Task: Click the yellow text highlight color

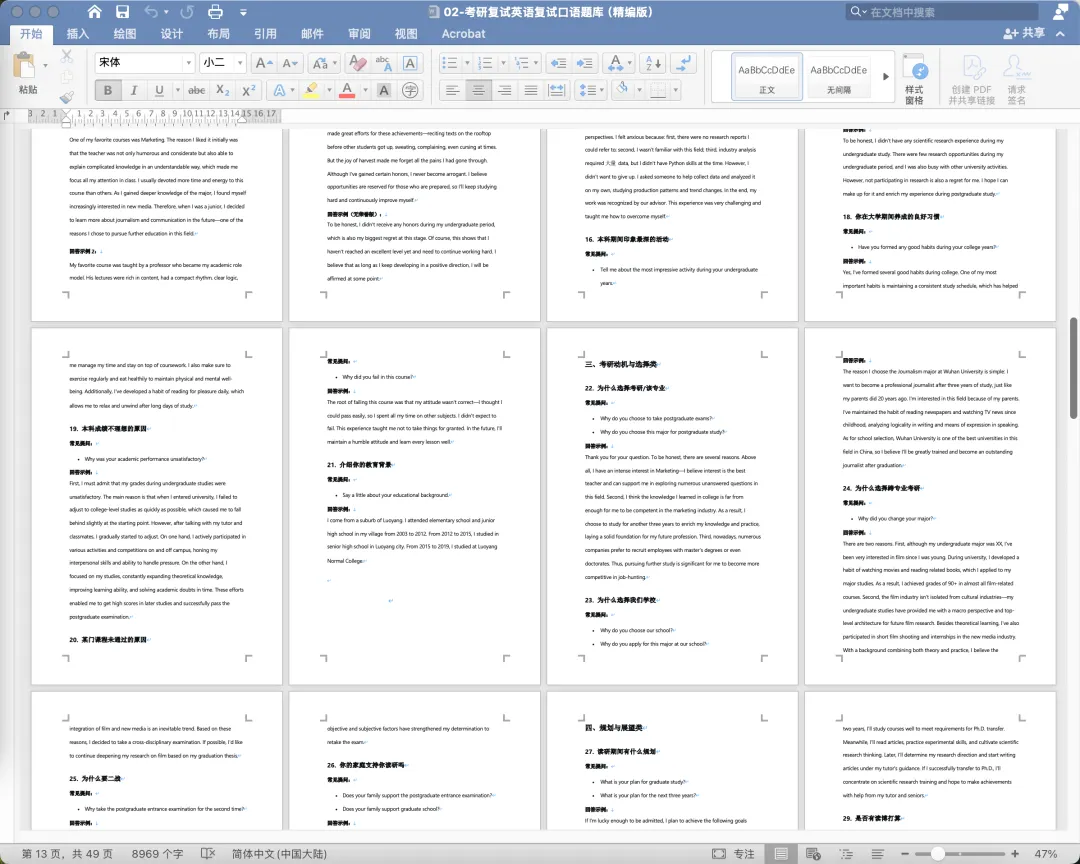Action: click(x=311, y=90)
